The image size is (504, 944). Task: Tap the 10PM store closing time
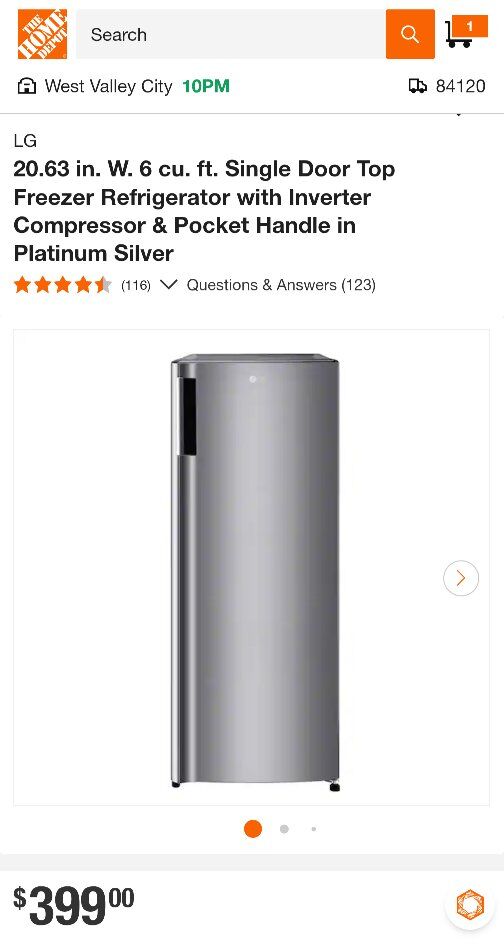tap(206, 87)
